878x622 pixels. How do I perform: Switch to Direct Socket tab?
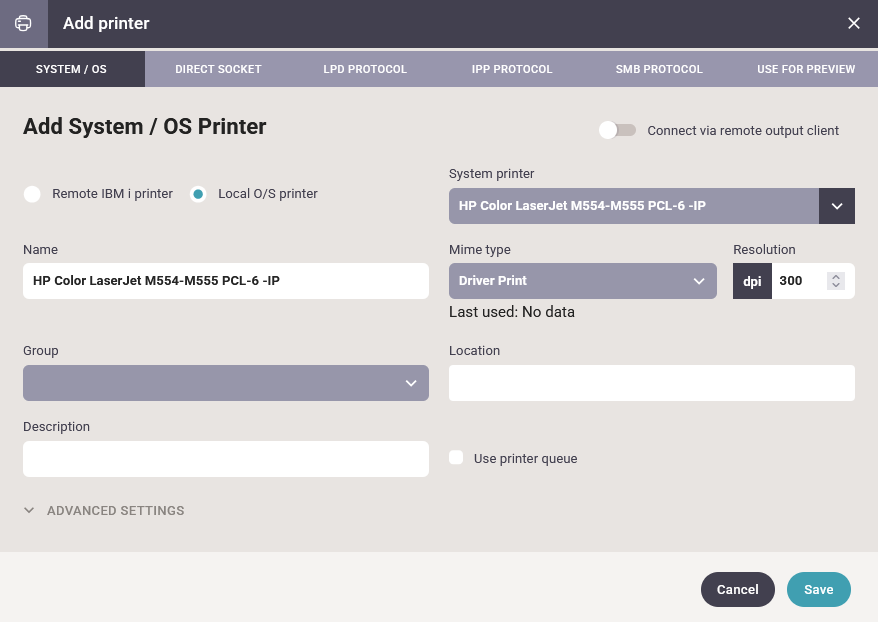[x=218, y=69]
